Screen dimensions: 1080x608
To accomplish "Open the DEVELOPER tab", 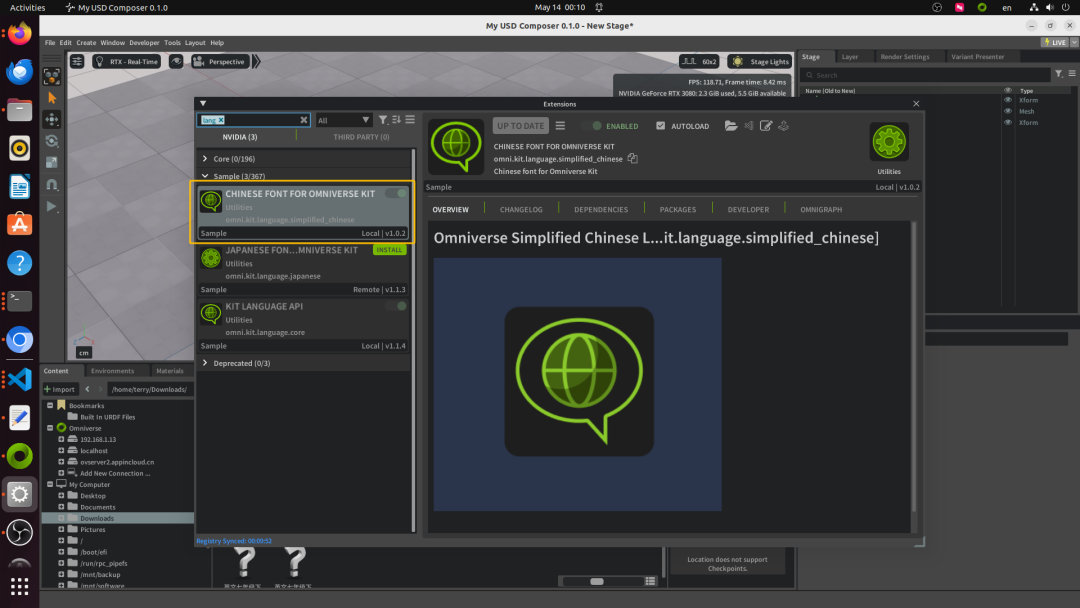I will pos(748,209).
